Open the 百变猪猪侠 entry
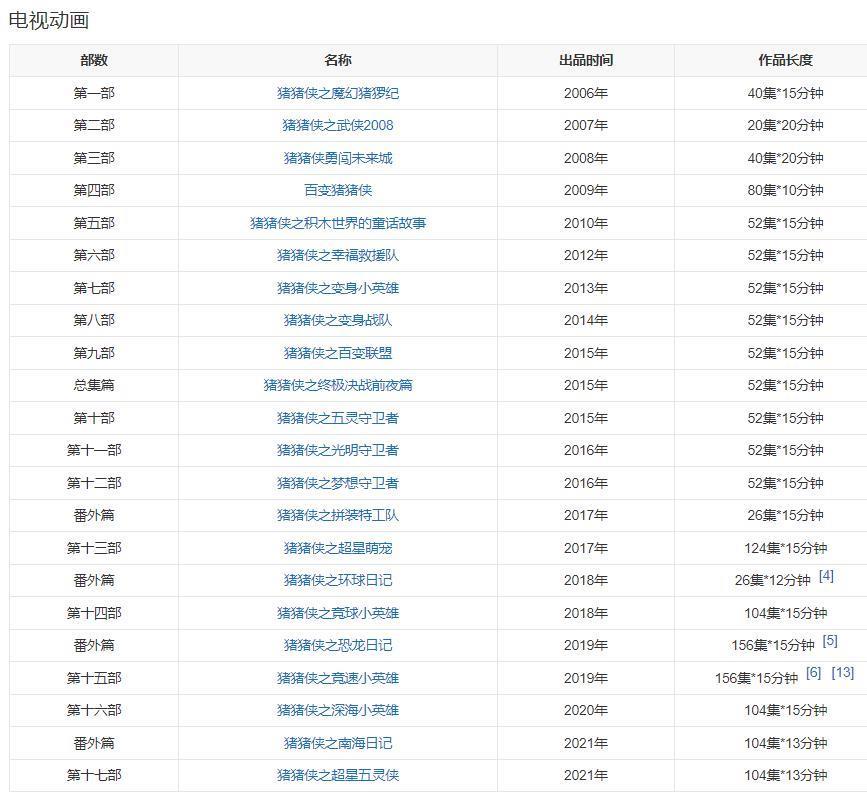The height and width of the screenshot is (800, 867). click(x=337, y=190)
